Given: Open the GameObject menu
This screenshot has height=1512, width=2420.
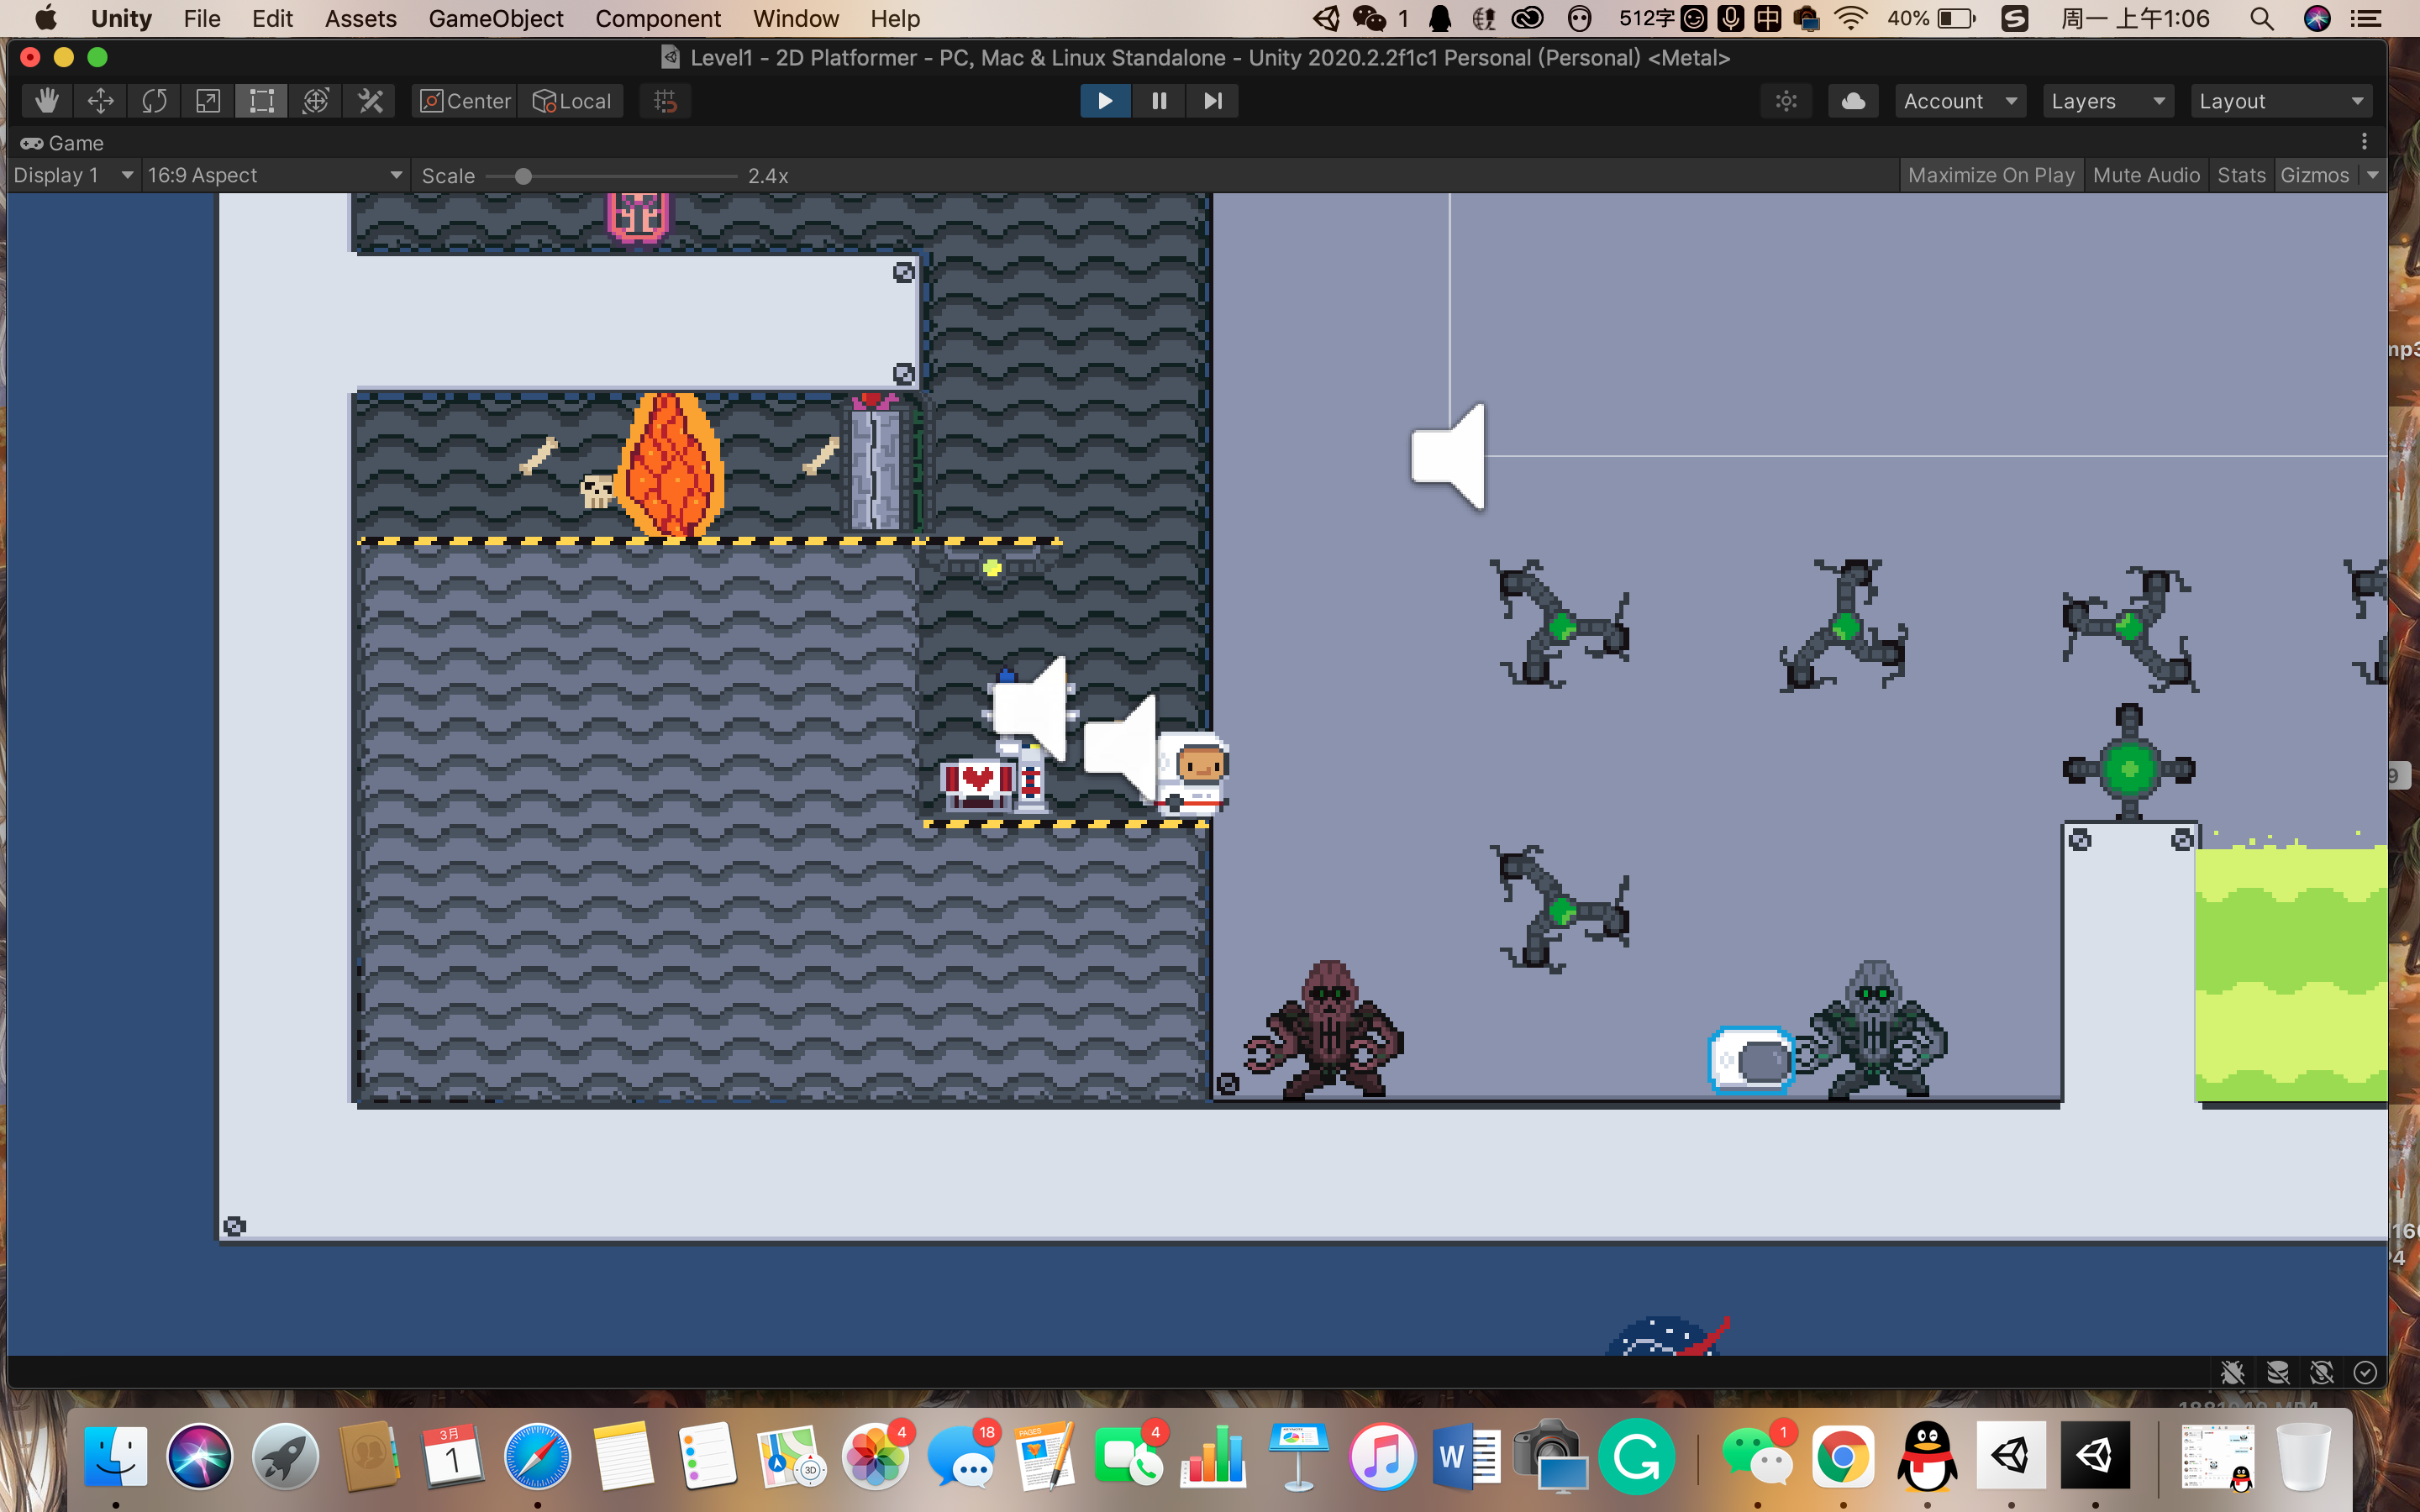Looking at the screenshot, I should 495,18.
